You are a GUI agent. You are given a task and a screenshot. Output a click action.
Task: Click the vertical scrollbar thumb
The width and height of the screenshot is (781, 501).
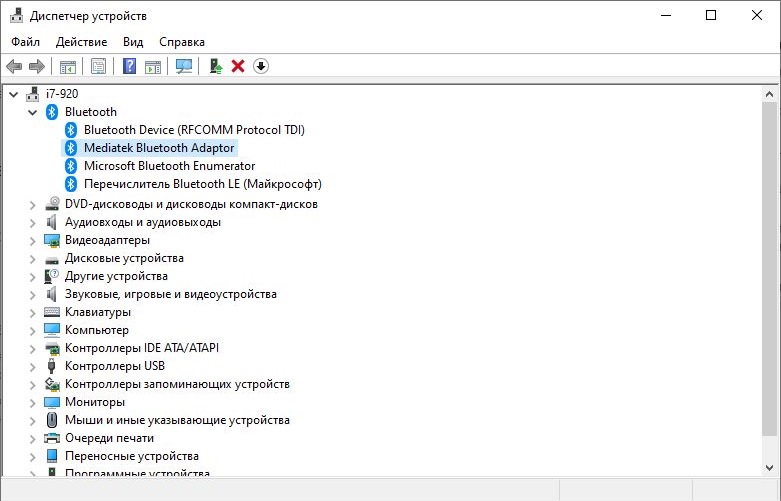point(769,269)
